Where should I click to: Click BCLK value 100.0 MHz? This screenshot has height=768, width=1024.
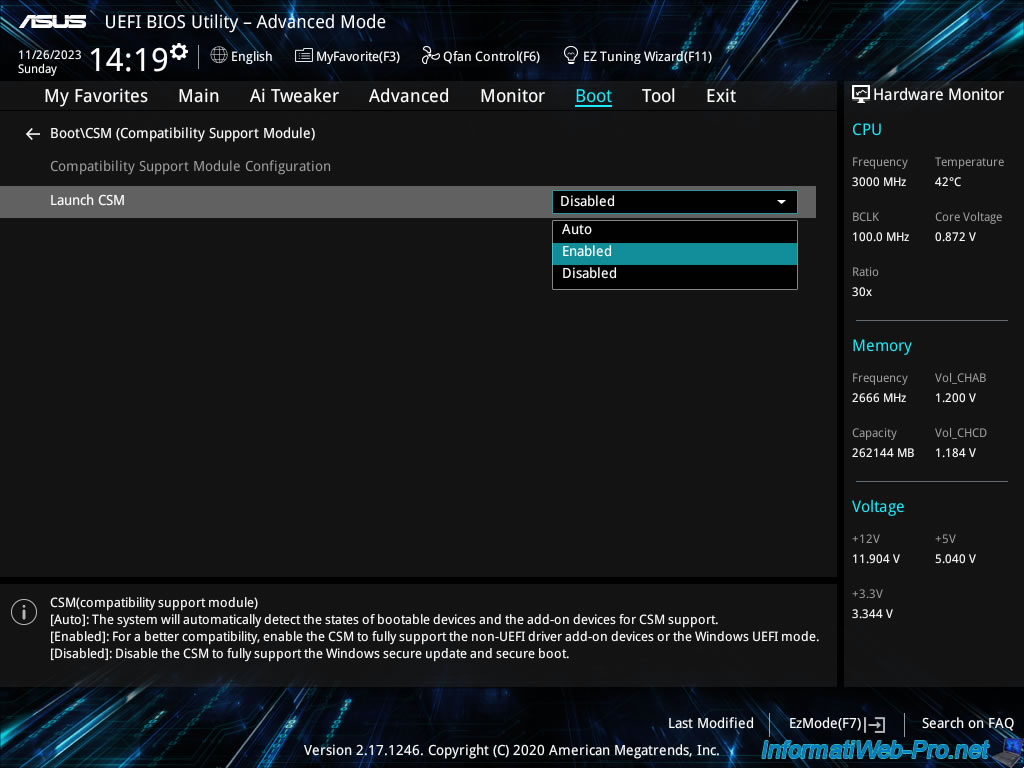880,237
